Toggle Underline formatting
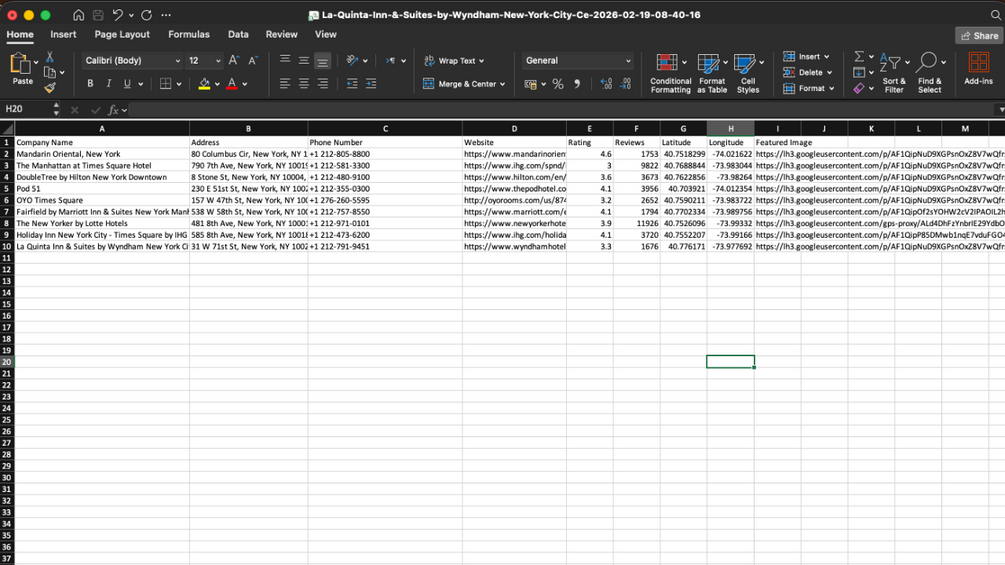Image resolution: width=1005 pixels, height=565 pixels. (x=127, y=83)
